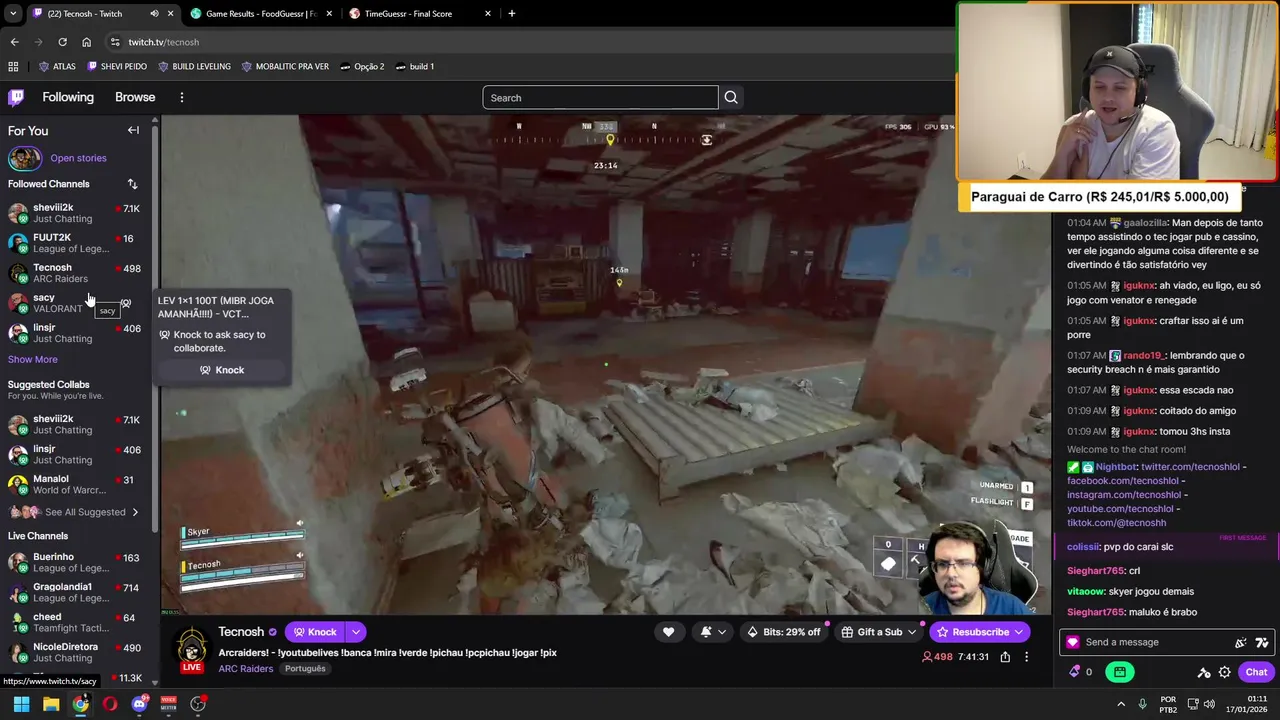Open the Gragolandia1 live channel

click(76, 592)
